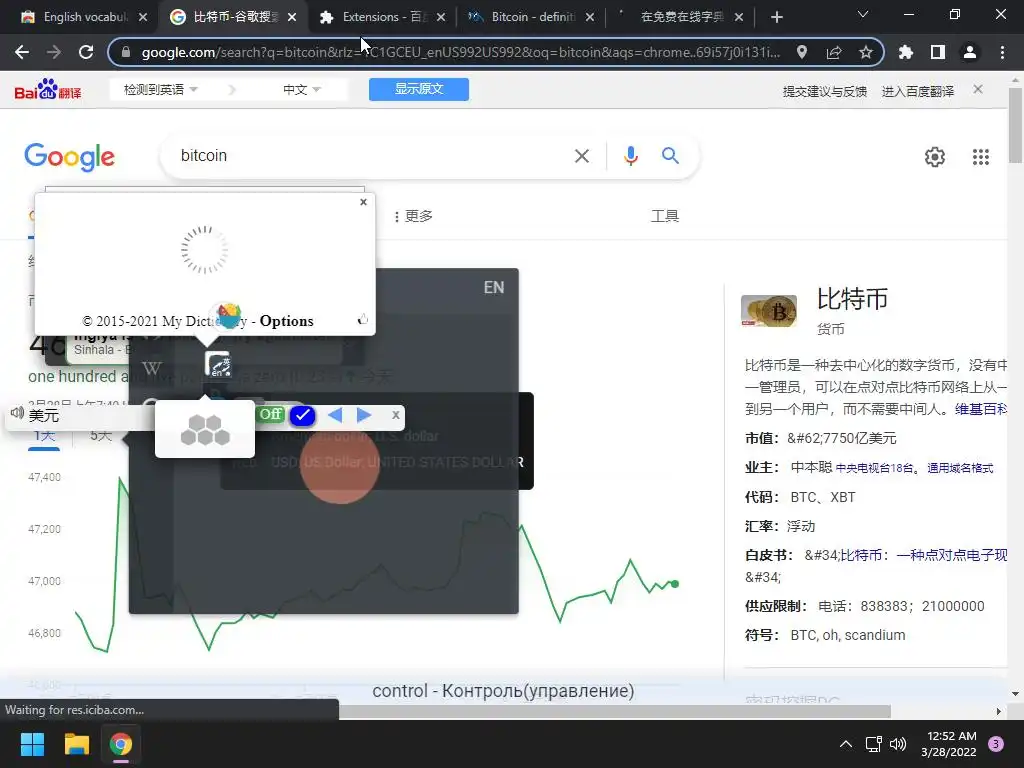
Task: Click the Google logo
Action: point(69,157)
